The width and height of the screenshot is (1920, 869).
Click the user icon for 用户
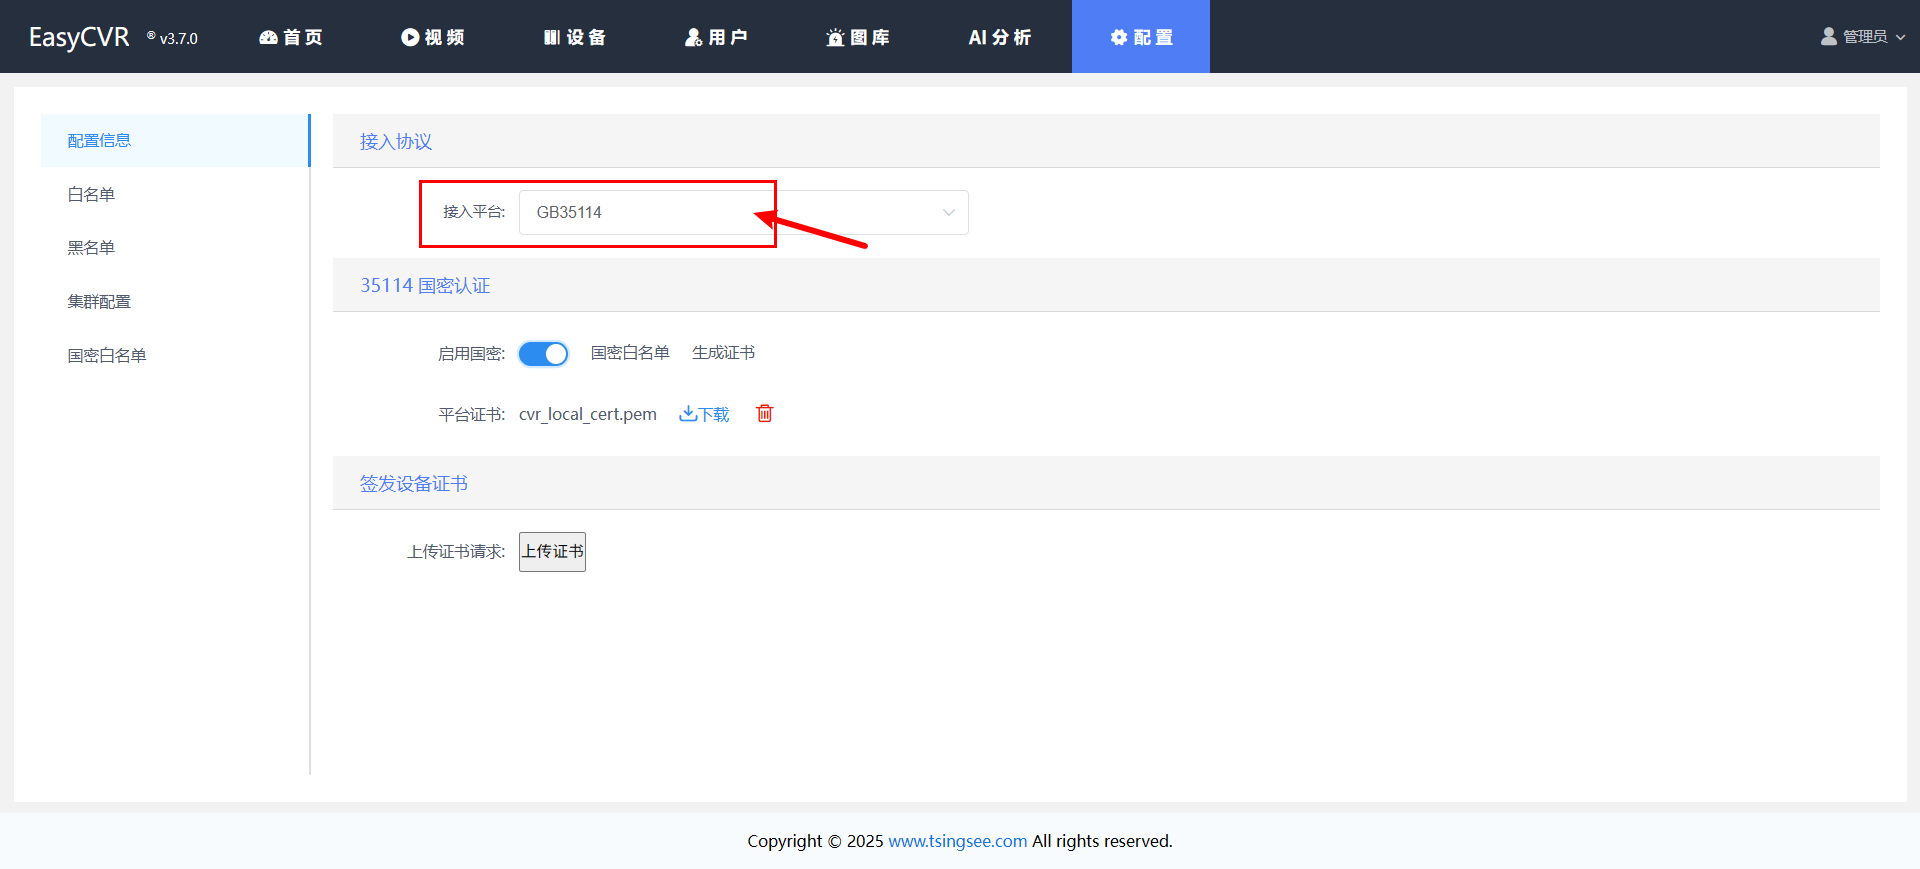coord(693,37)
